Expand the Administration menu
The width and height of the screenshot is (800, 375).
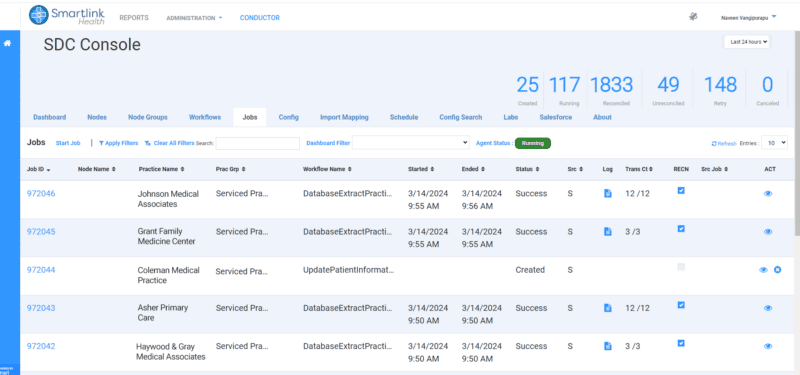194,18
